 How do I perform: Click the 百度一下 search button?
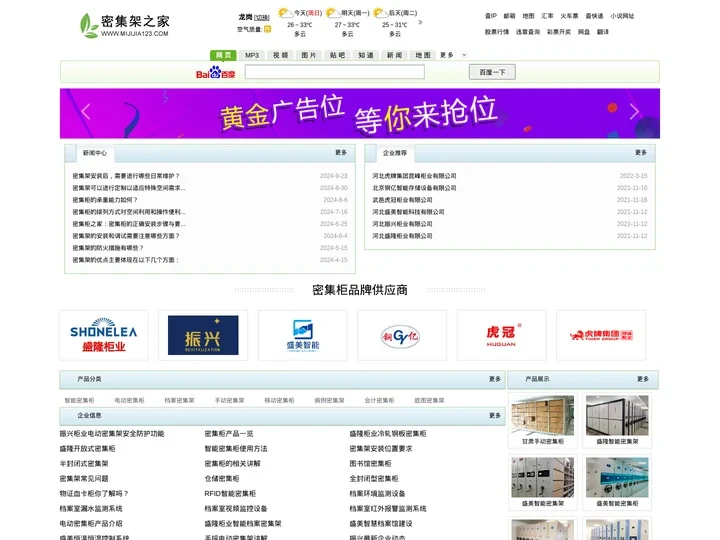(492, 72)
